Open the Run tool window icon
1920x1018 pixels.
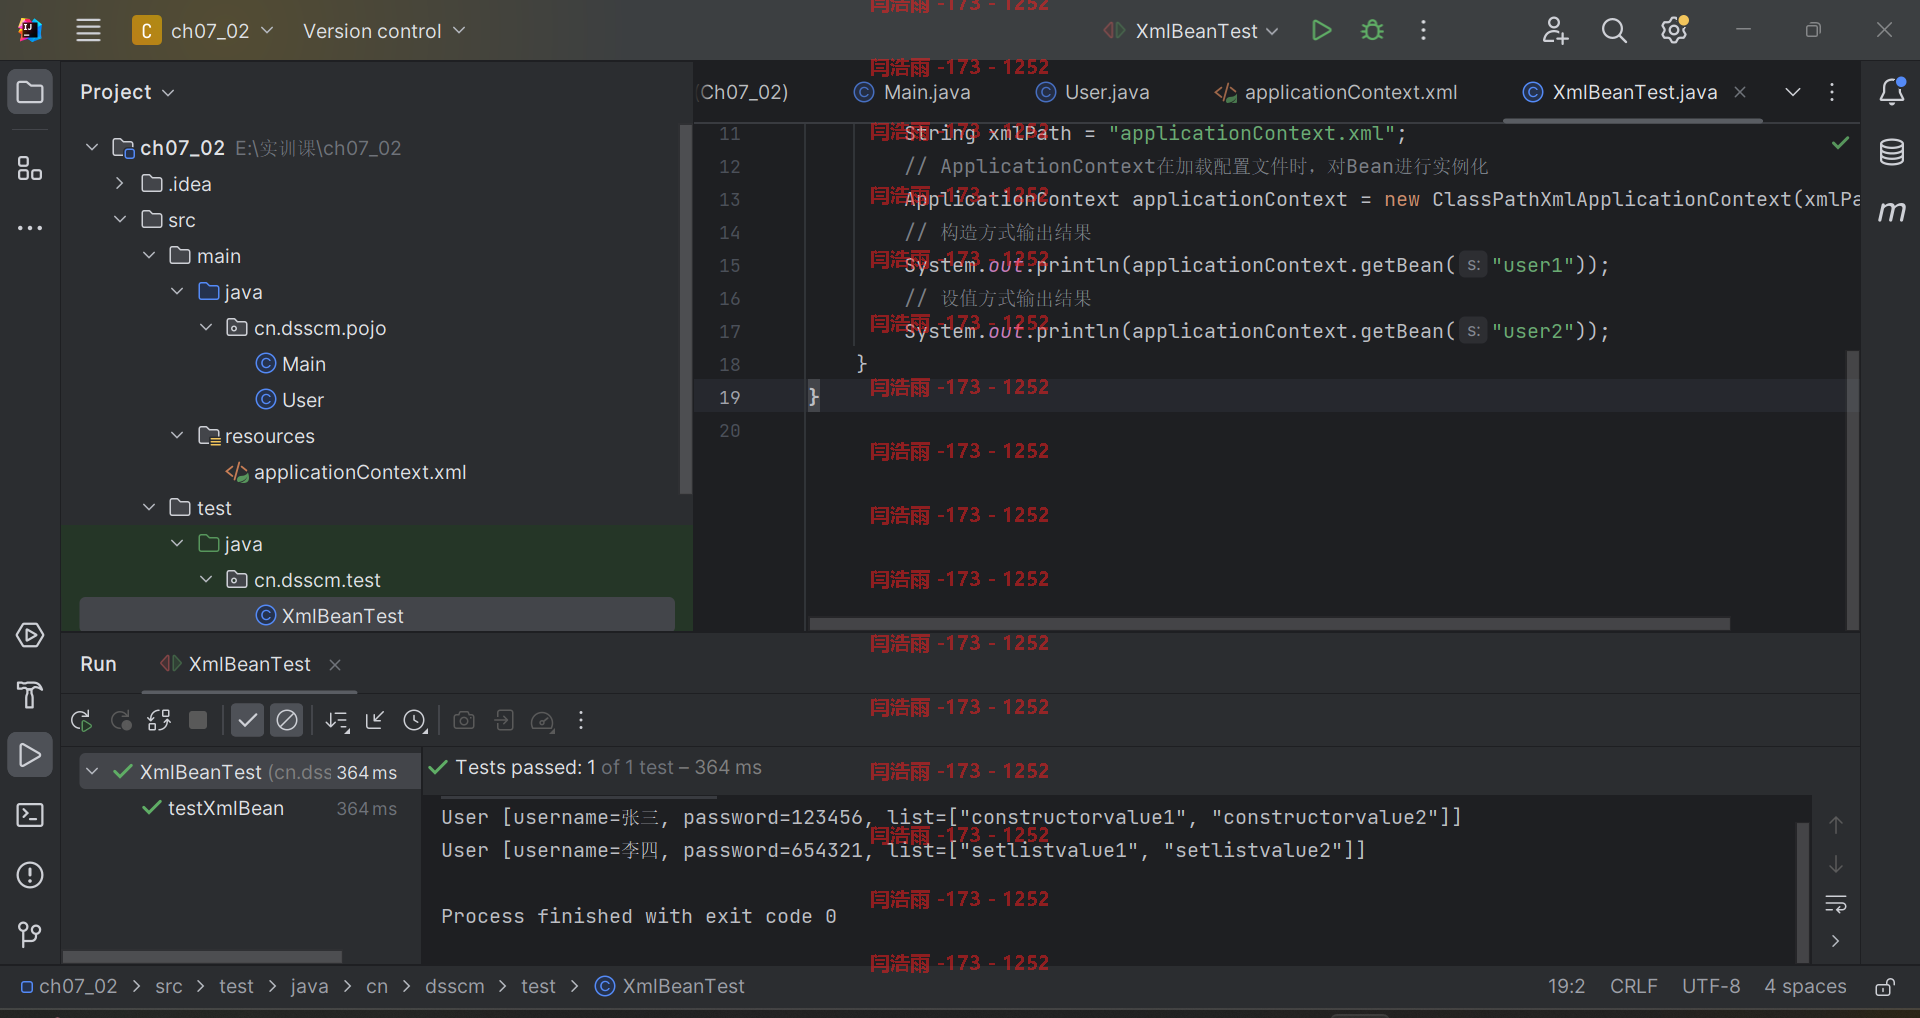(30, 755)
